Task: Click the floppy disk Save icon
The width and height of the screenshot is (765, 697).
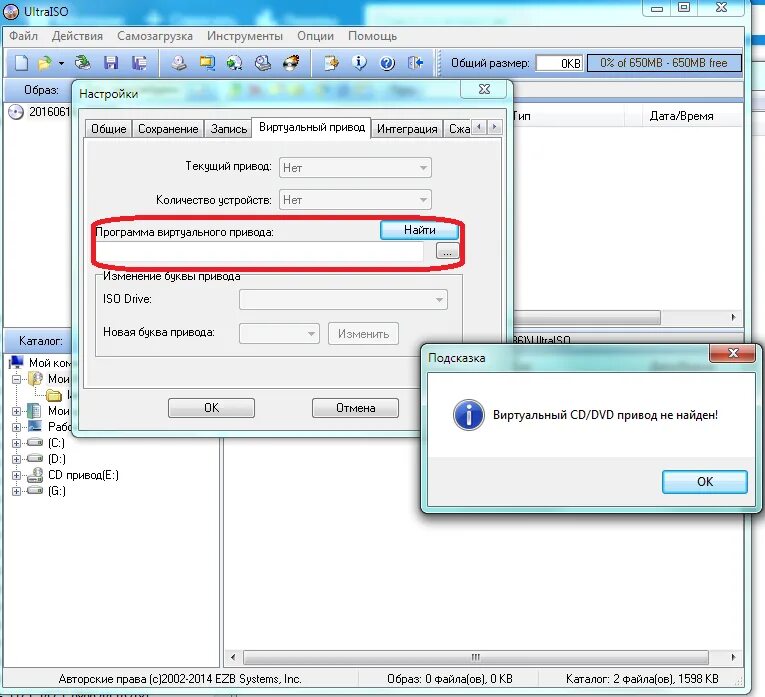Action: pos(111,63)
